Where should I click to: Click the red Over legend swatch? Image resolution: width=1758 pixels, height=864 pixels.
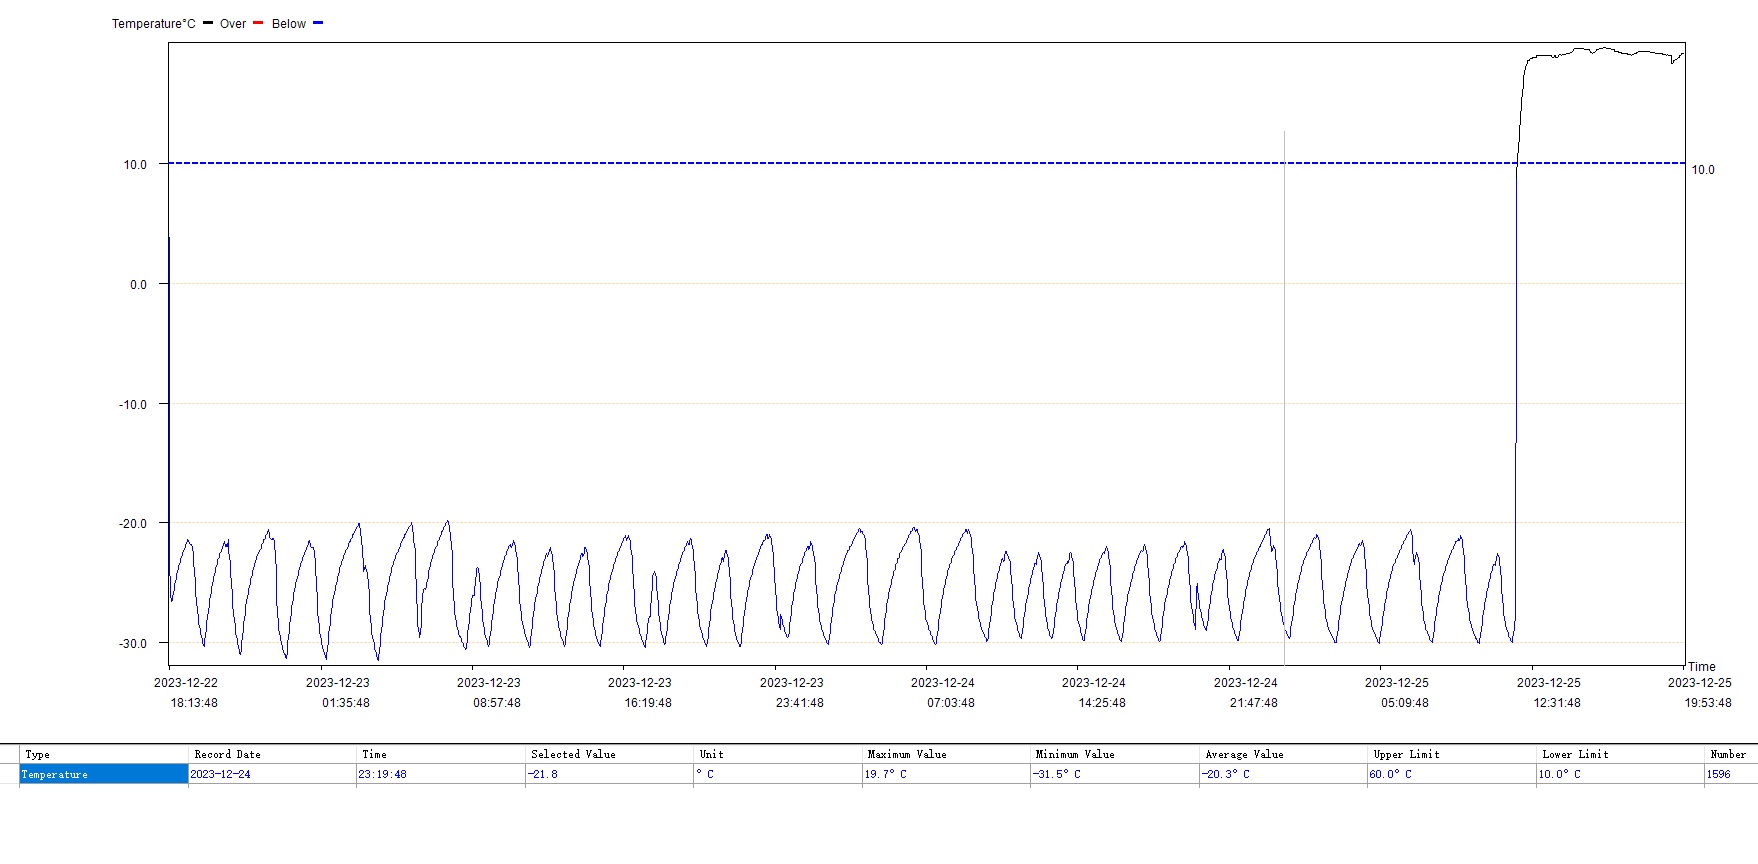coord(258,23)
